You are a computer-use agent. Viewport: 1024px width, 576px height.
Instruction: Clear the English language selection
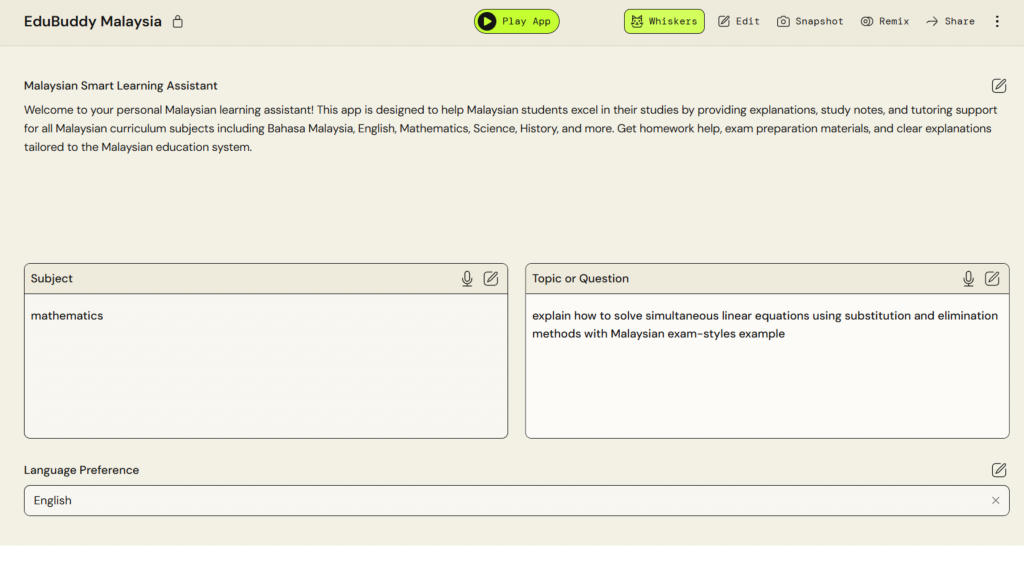(995, 500)
